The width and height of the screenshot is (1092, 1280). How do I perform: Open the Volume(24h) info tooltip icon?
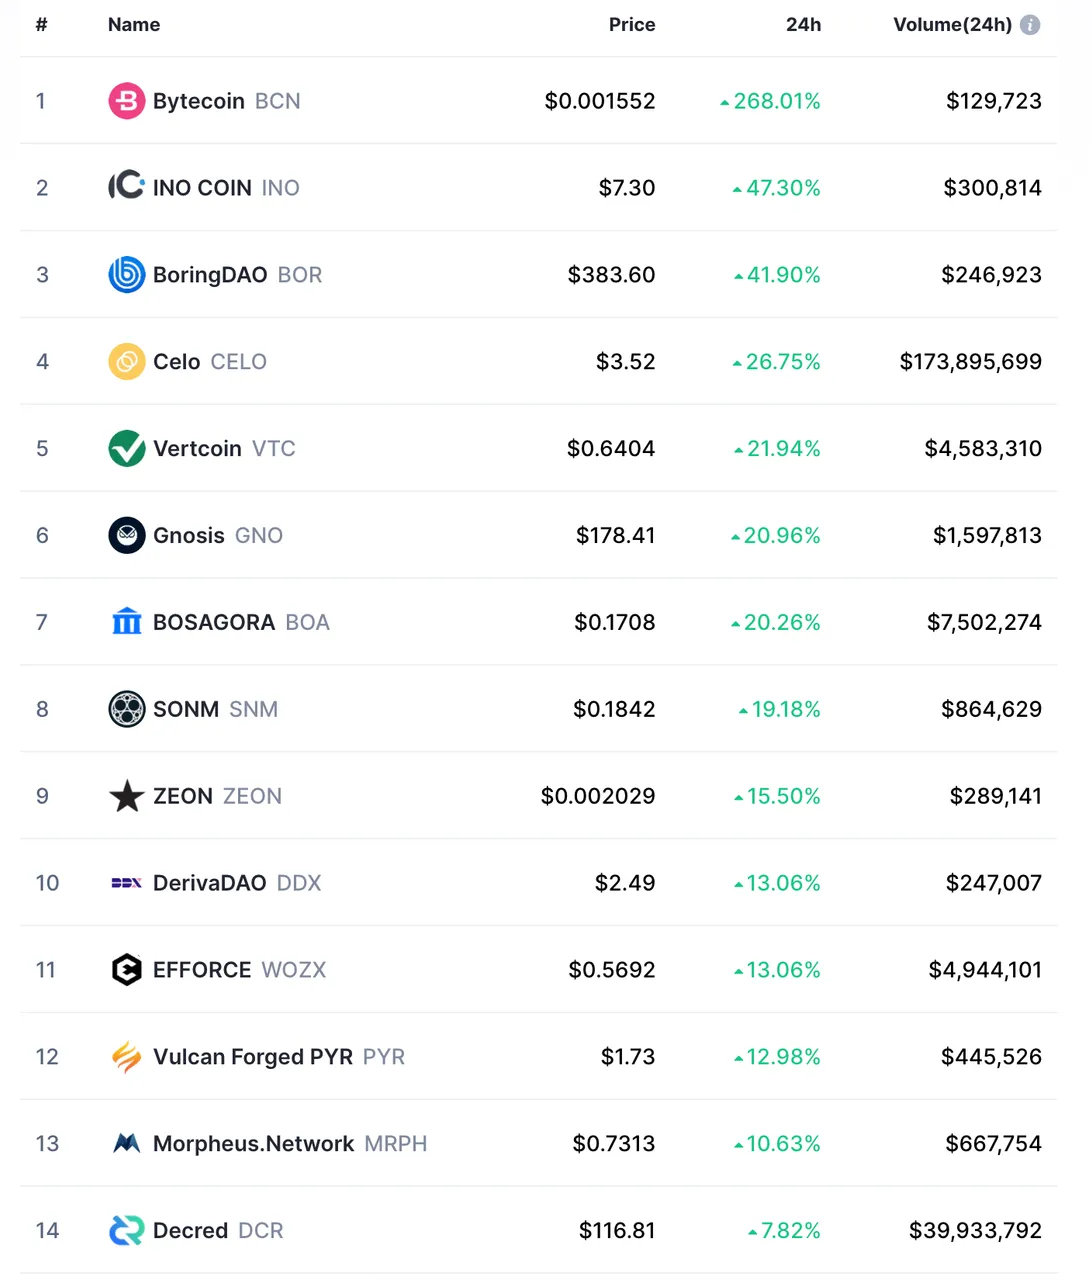pyautogui.click(x=1030, y=25)
